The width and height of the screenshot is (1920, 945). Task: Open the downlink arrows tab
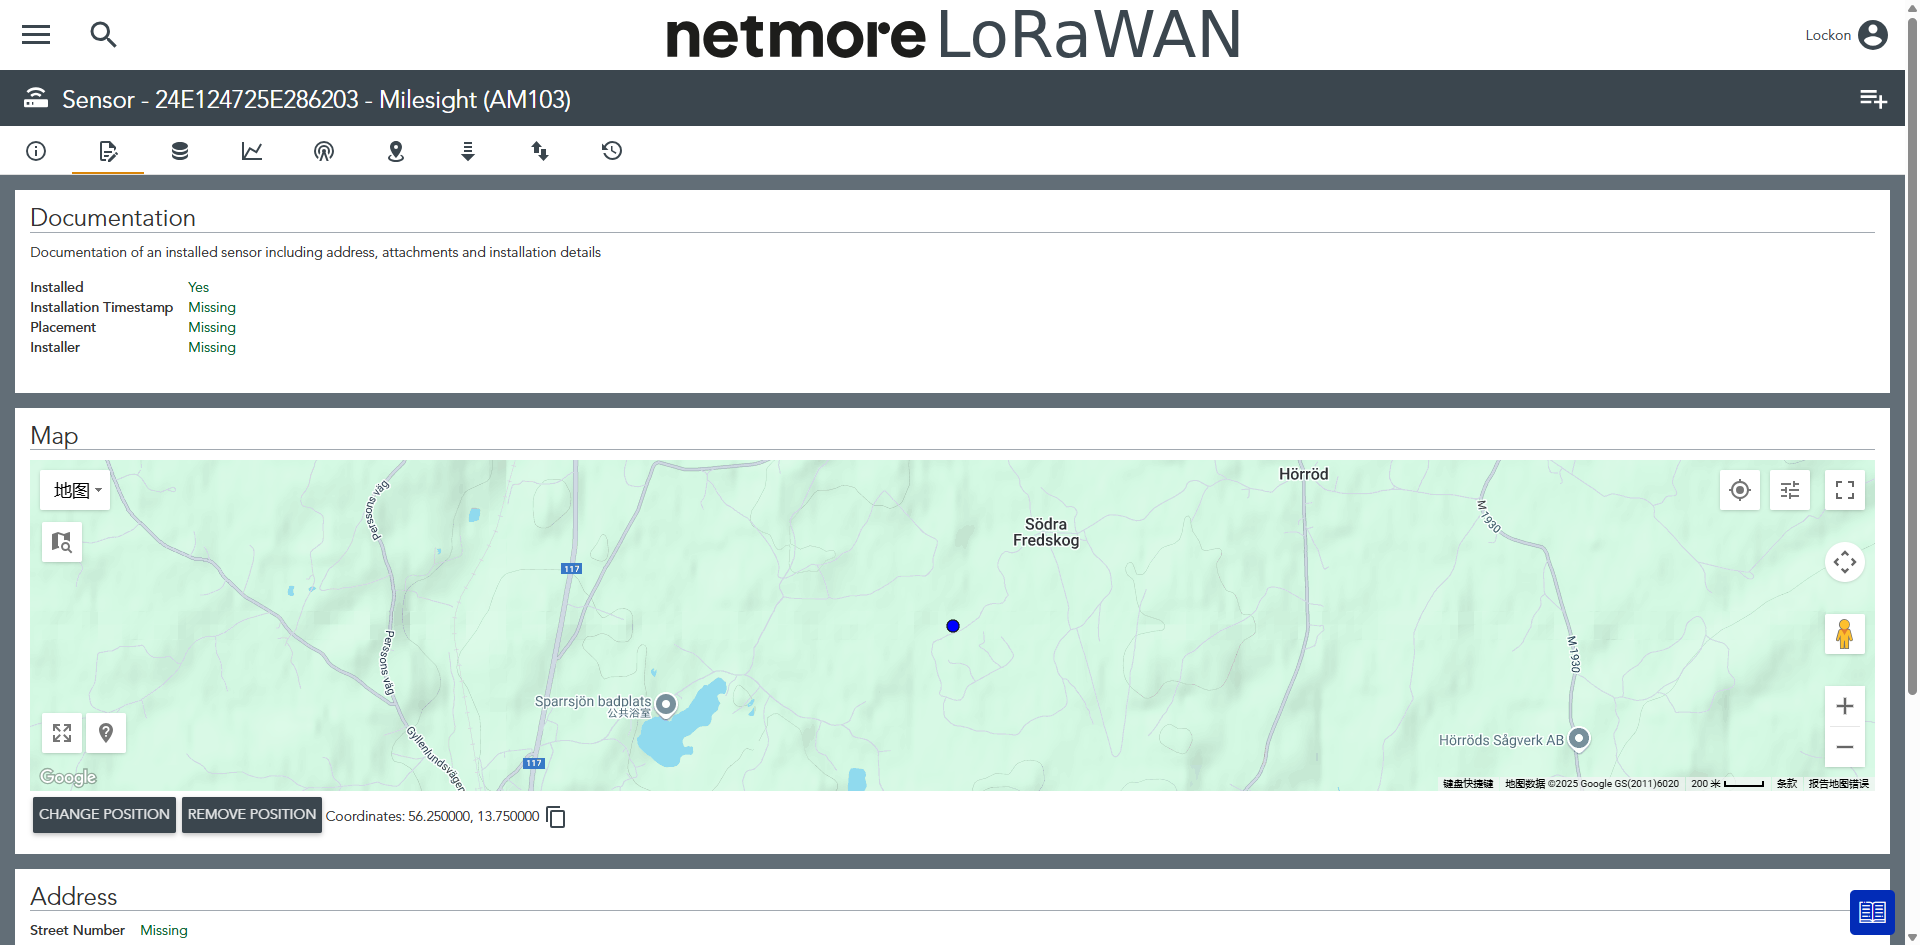[468, 151]
